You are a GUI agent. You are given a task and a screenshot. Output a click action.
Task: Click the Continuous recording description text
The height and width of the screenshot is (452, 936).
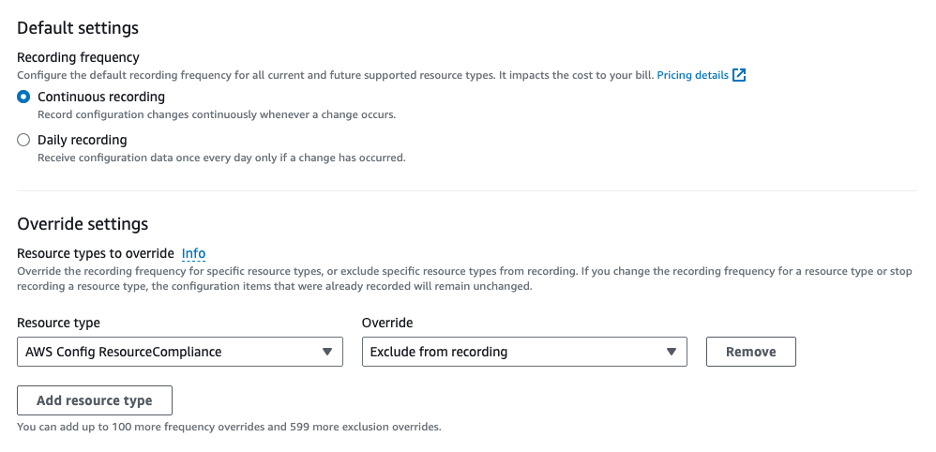pyautogui.click(x=216, y=114)
